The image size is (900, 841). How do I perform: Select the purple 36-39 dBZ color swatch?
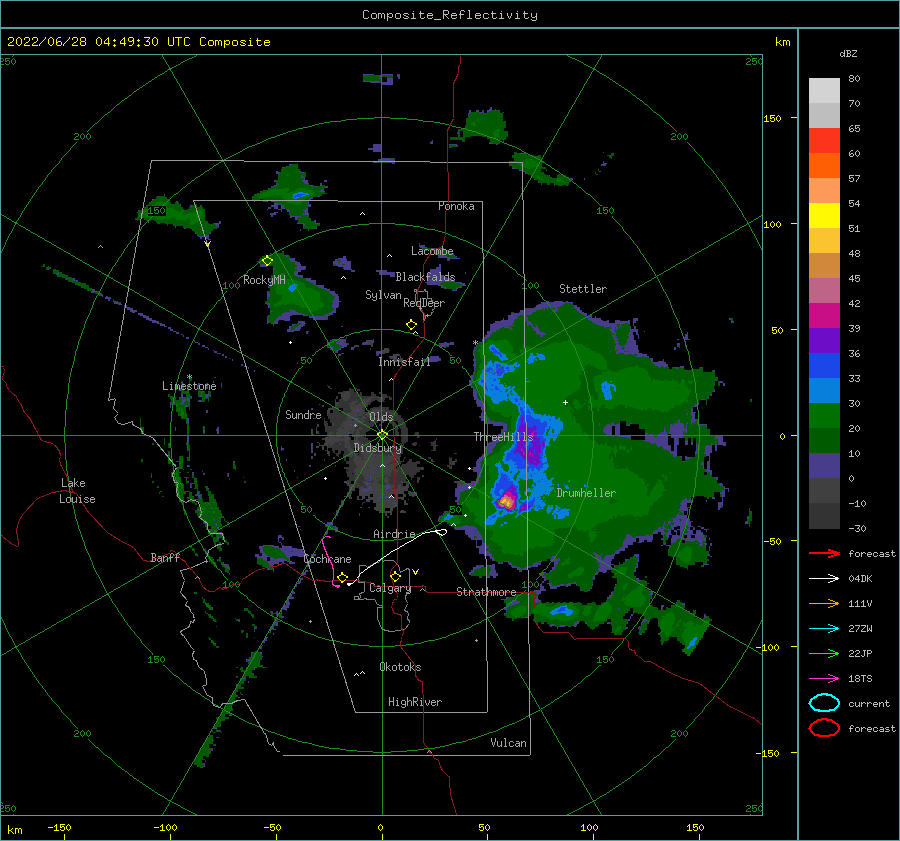[x=824, y=340]
